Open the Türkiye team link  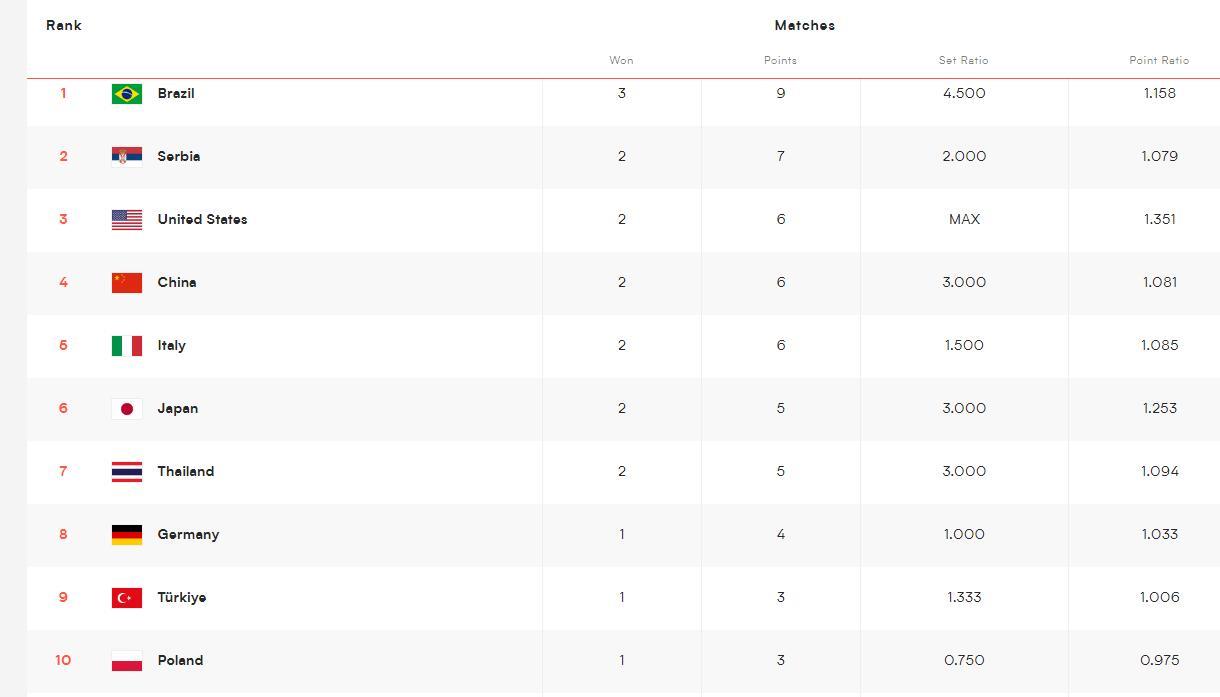pos(182,597)
